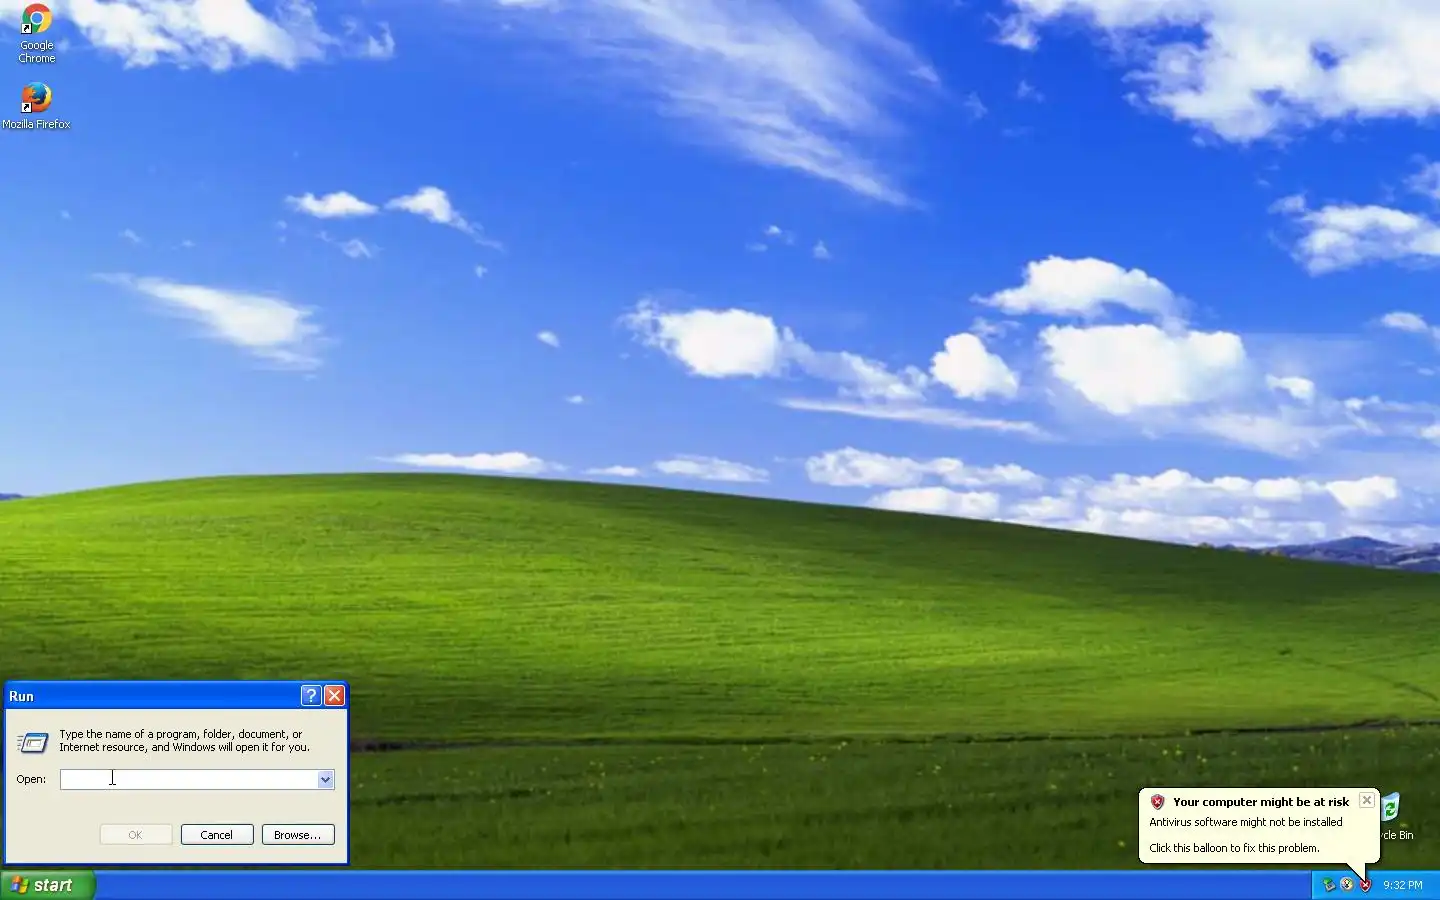
Task: Click the "Type the name of a program" description
Action: click(x=184, y=741)
